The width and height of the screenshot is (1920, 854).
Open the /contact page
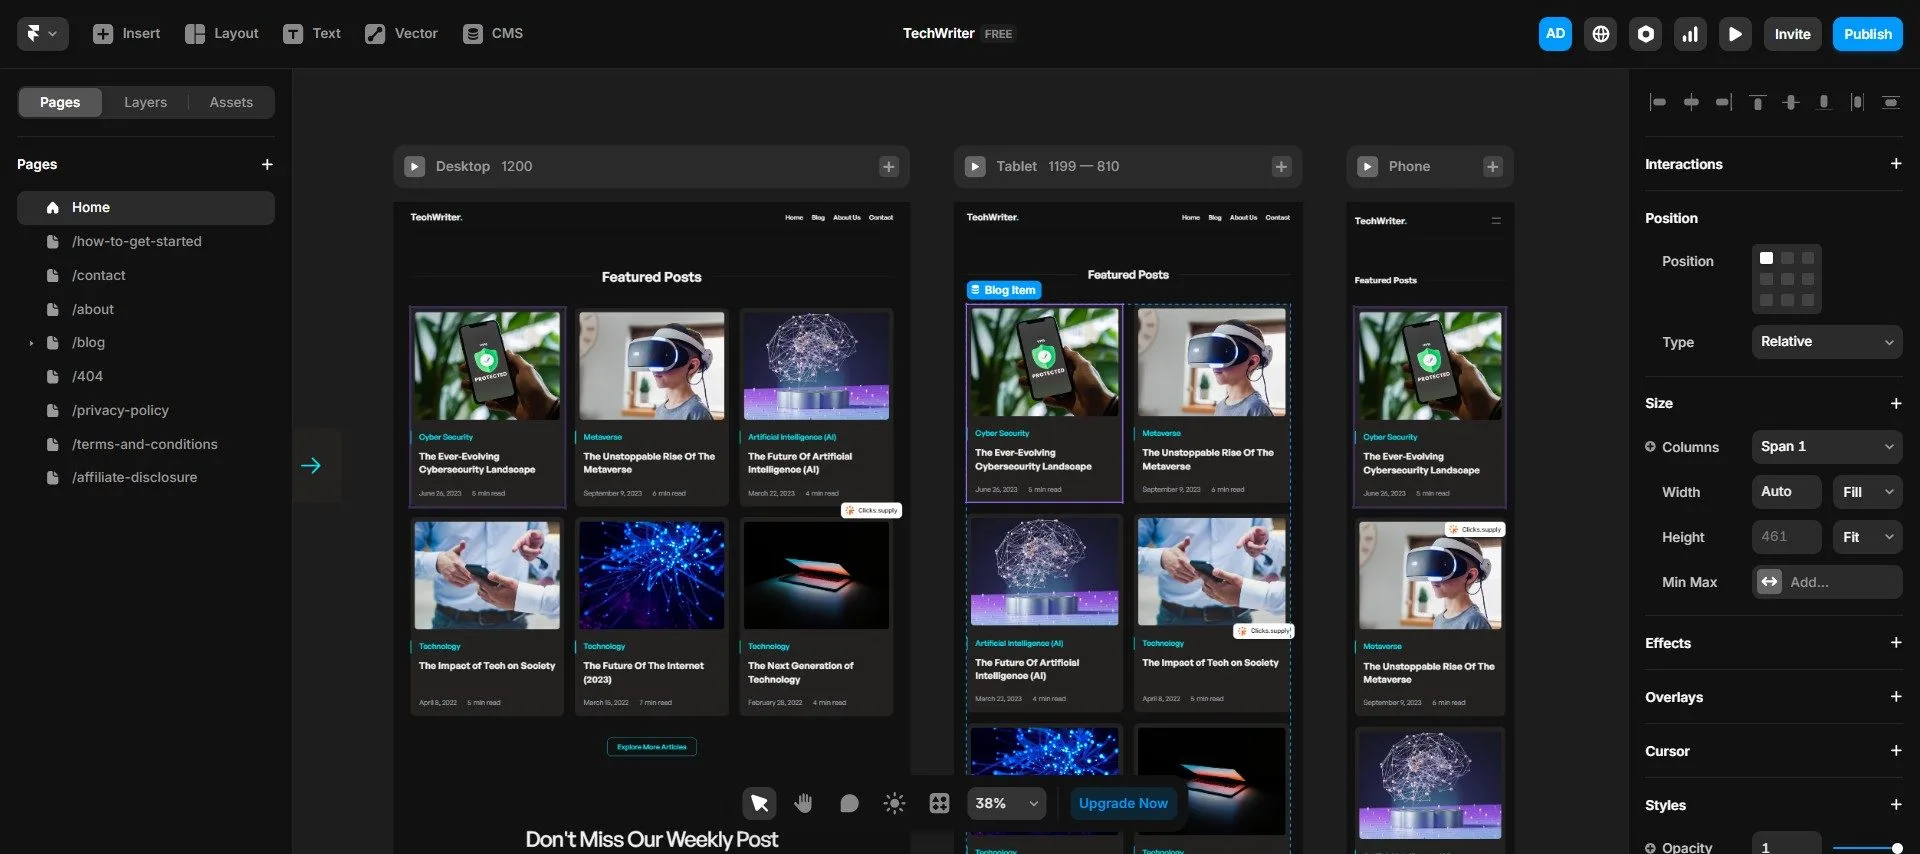(x=146, y=276)
